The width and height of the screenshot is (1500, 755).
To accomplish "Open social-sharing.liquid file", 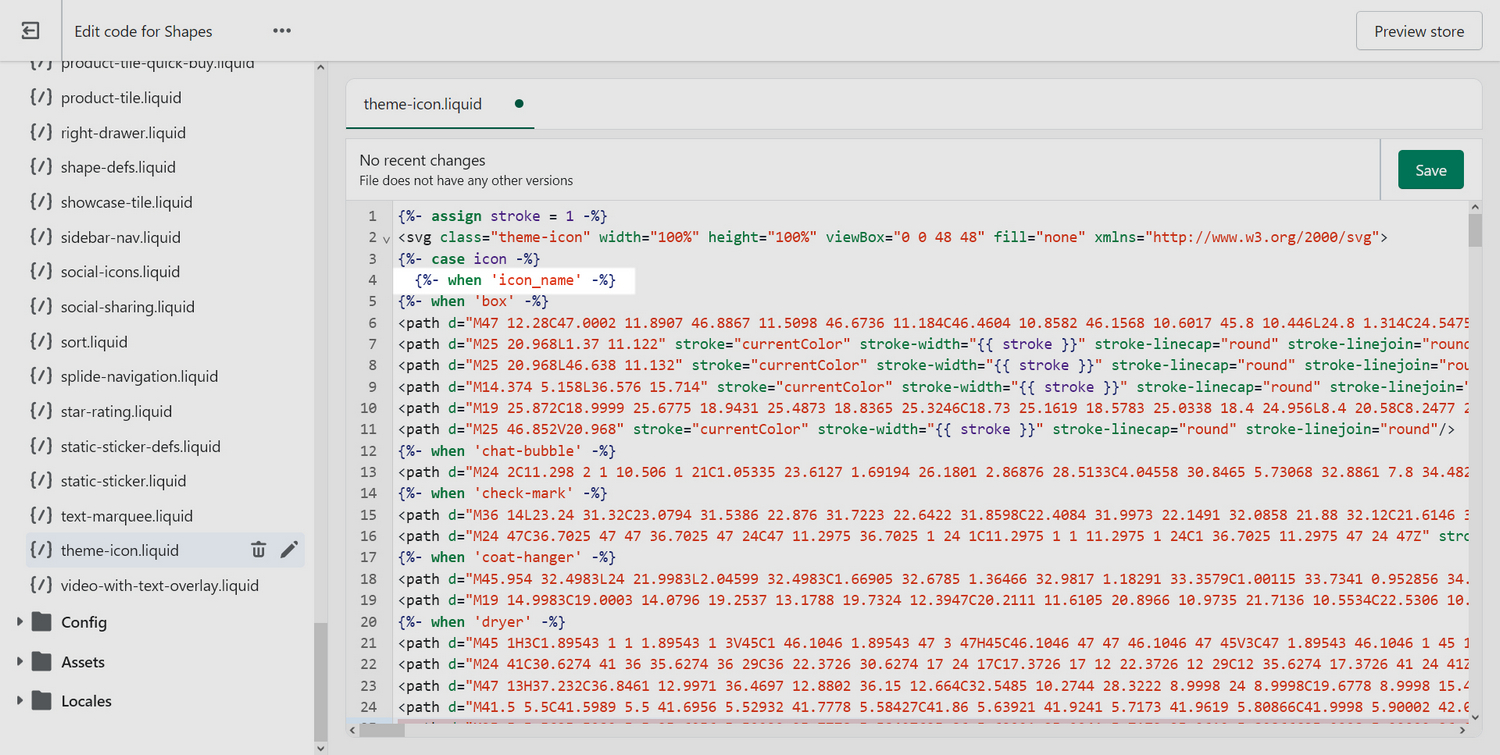I will pos(127,306).
